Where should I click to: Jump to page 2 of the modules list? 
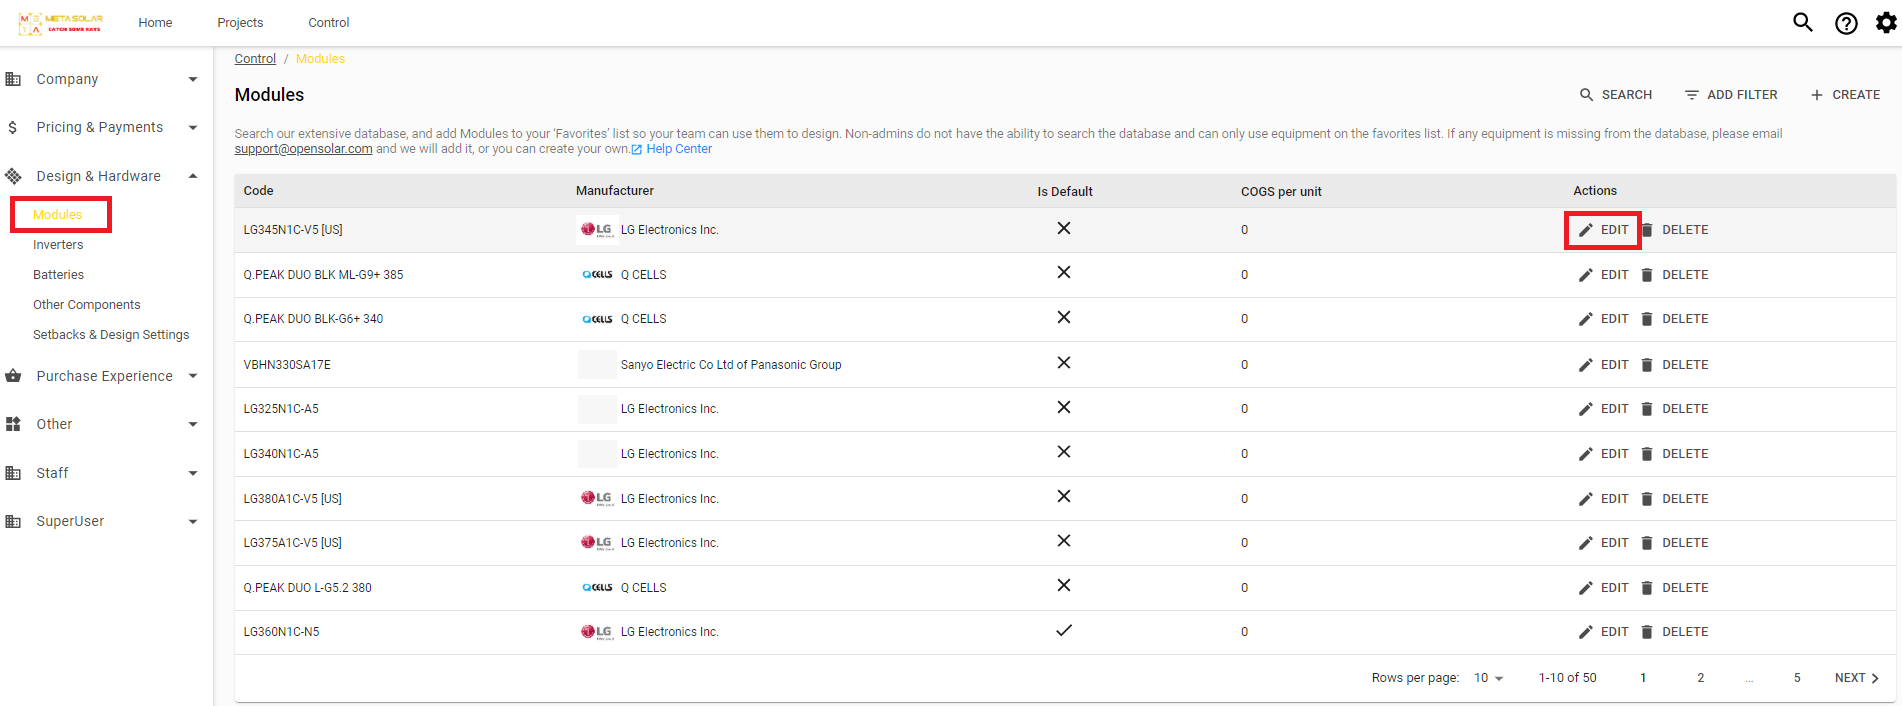click(1700, 678)
